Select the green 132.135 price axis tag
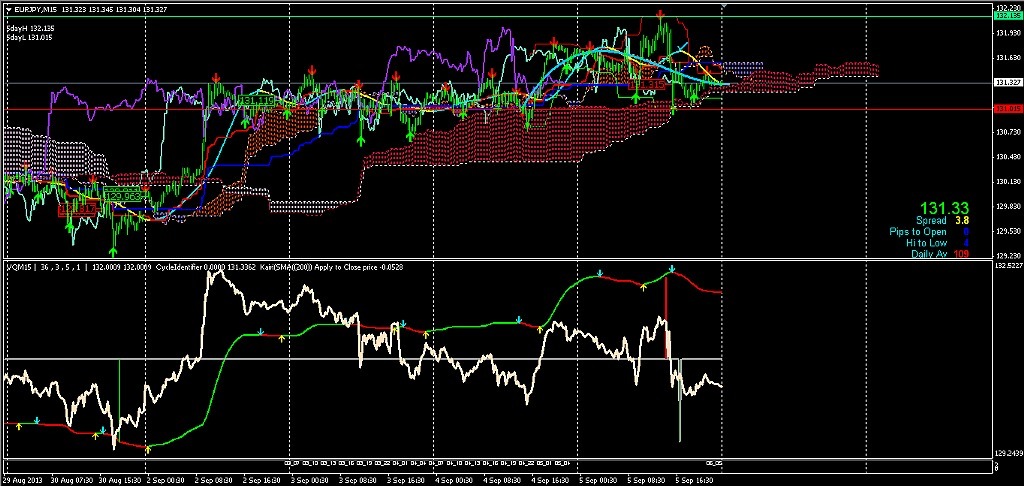The height and width of the screenshot is (486, 1024). 1007,16
